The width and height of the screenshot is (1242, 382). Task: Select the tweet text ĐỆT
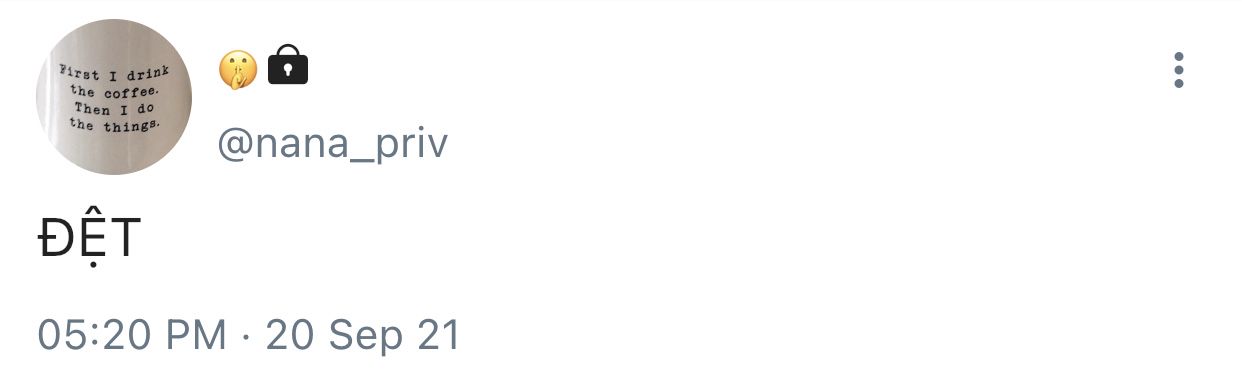pyautogui.click(x=89, y=241)
